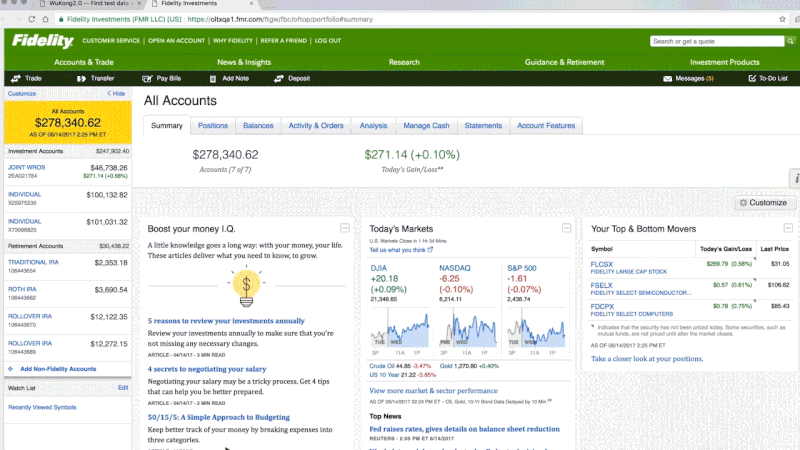The height and width of the screenshot is (450, 800).
Task: Bookmark the page with the star icon
Action: coord(782,19)
